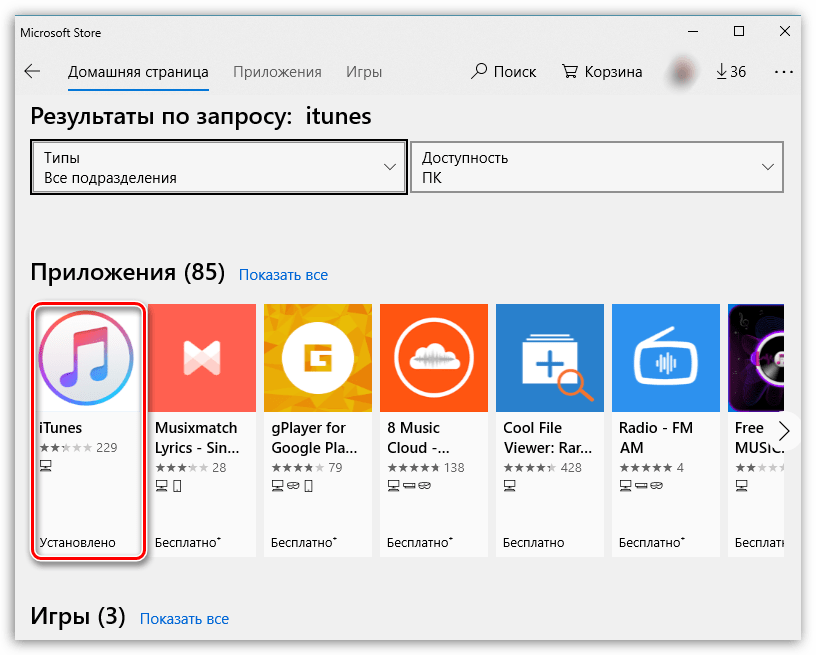Click the user profile avatar
Image resolution: width=816 pixels, height=655 pixels.
683,72
